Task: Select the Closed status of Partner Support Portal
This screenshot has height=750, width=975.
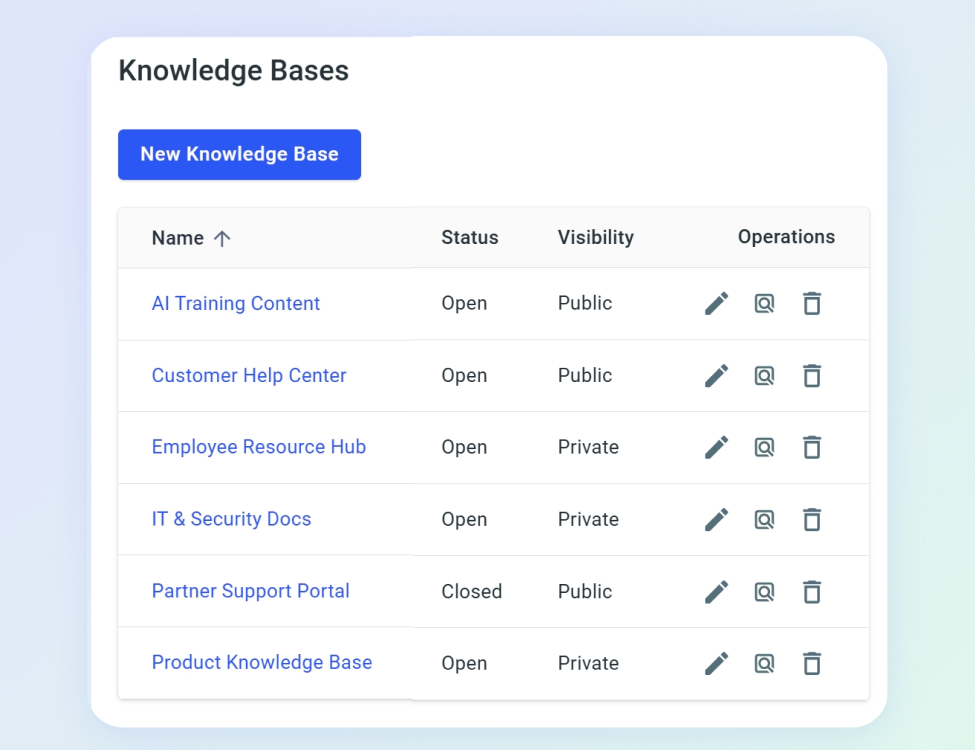Action: (471, 591)
